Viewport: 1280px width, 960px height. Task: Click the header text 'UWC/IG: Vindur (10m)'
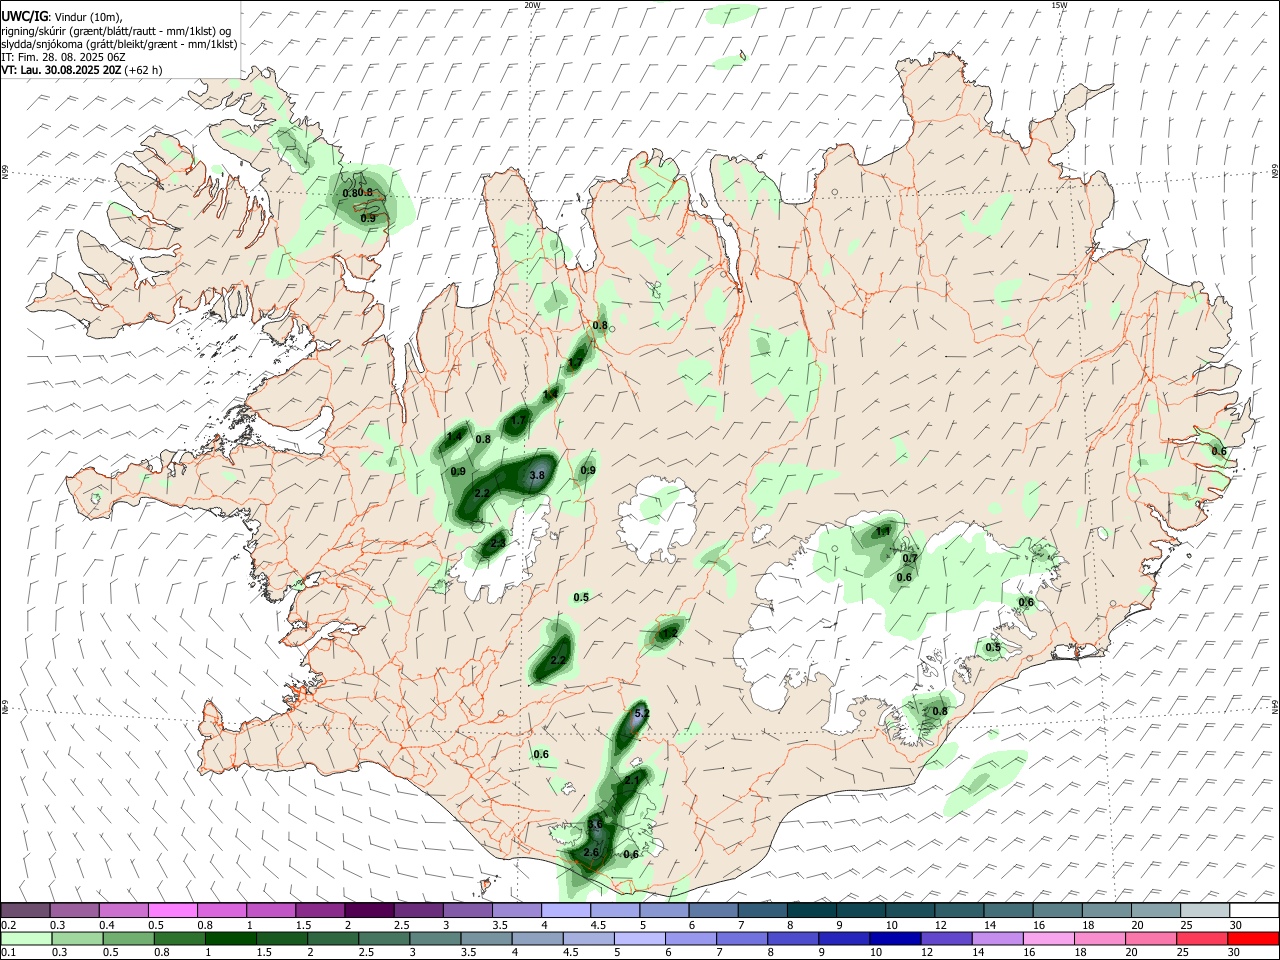coord(62,17)
